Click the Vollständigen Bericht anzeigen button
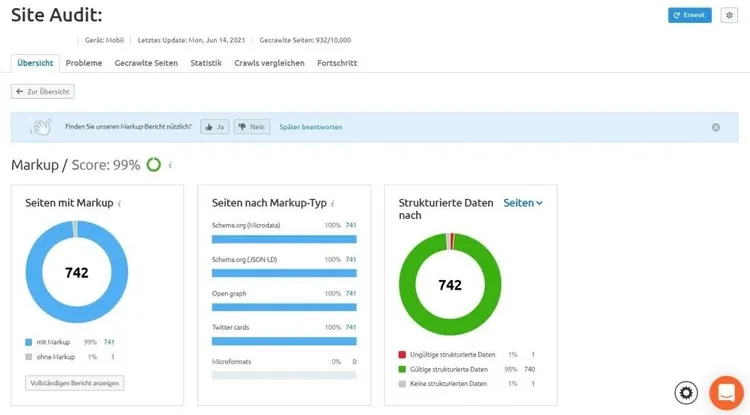Viewport: 750px width, 415px height. (75, 383)
